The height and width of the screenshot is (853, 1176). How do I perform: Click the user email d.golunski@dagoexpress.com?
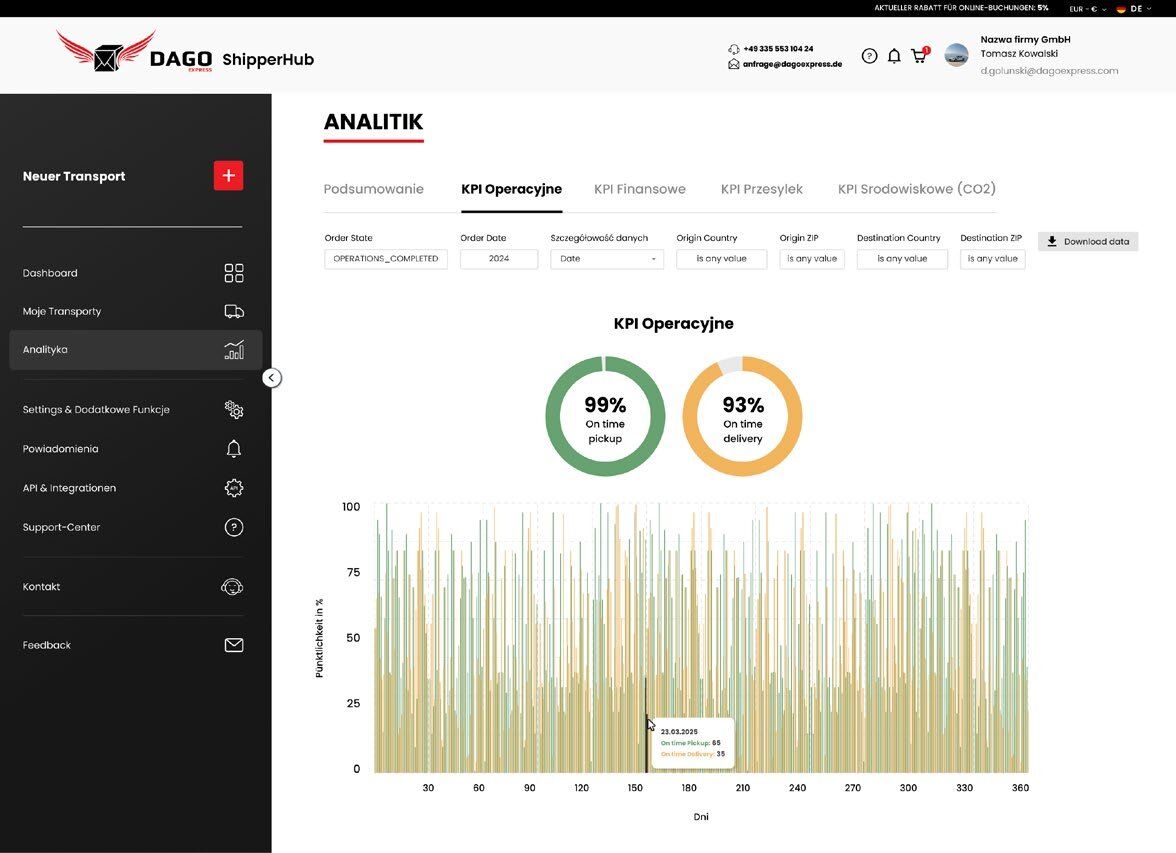1049,71
